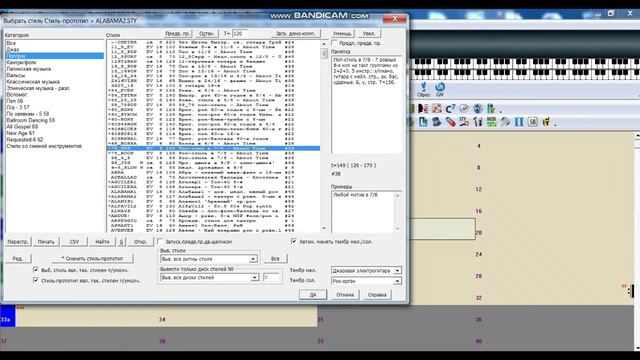
Task: Click the yellow plug icon in lower toolbar
Action: click(x=546, y=122)
